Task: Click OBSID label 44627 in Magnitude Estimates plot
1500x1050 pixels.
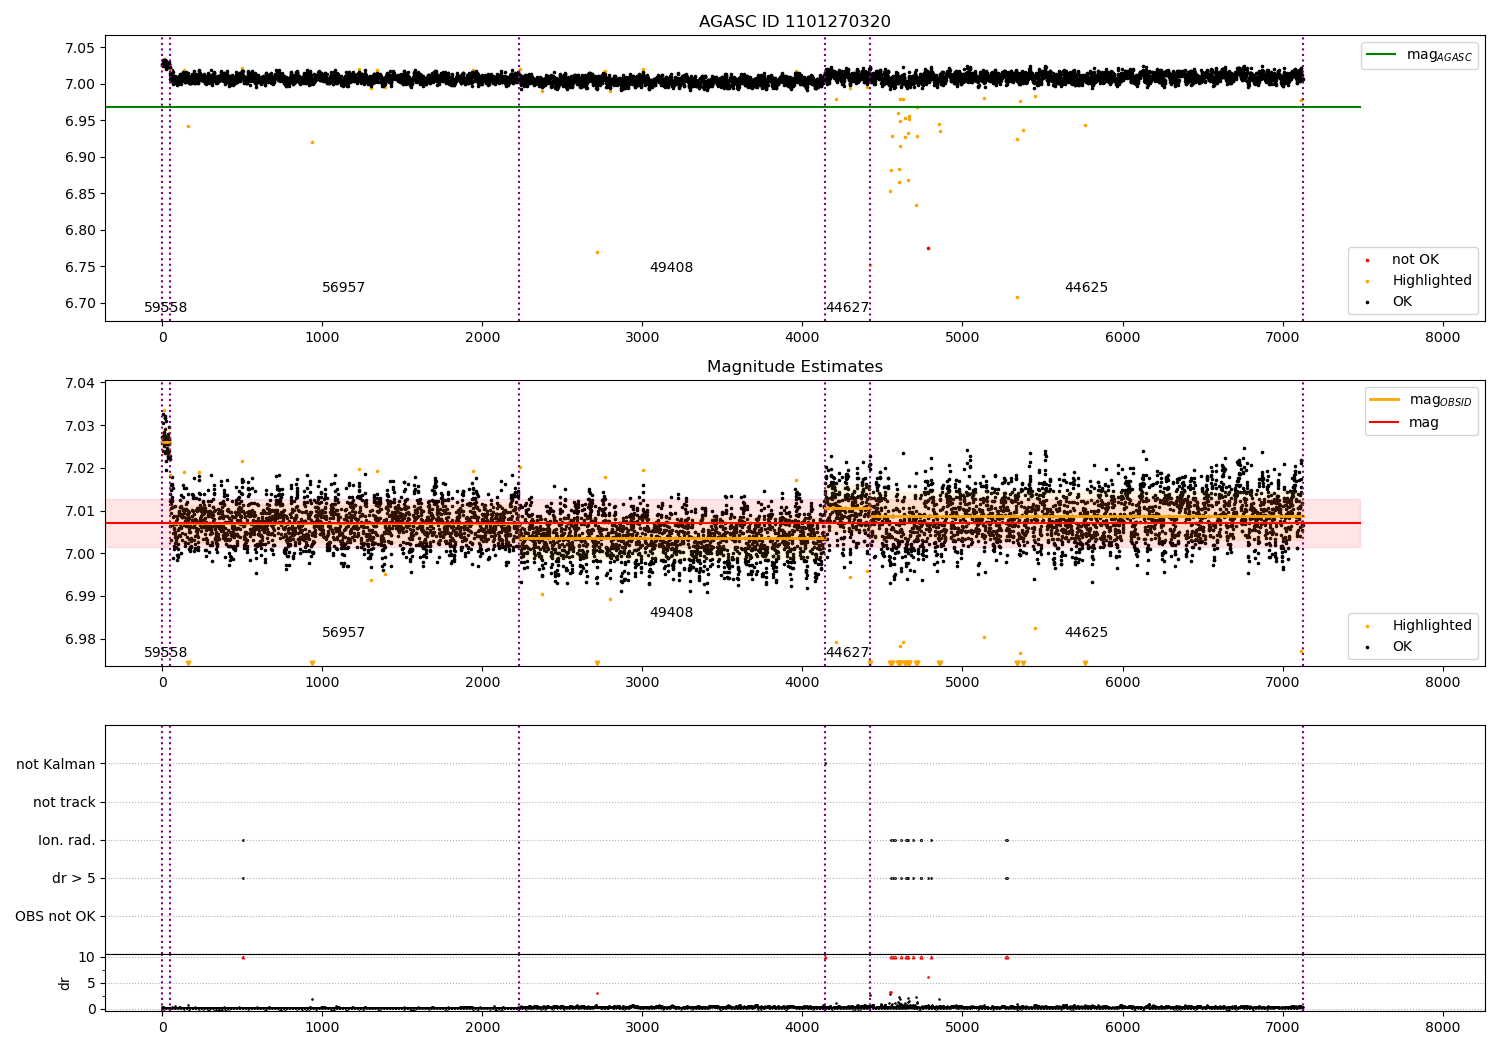Action: (x=847, y=653)
